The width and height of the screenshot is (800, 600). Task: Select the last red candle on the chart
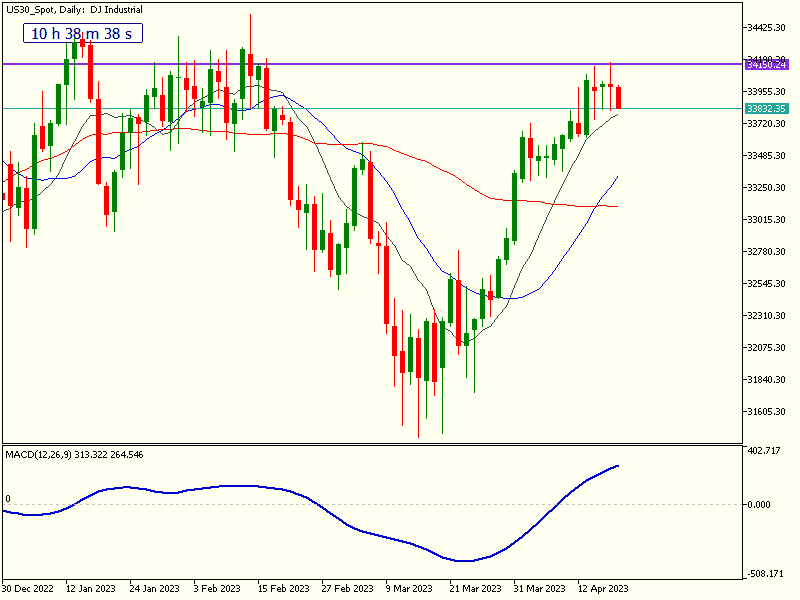(620, 98)
